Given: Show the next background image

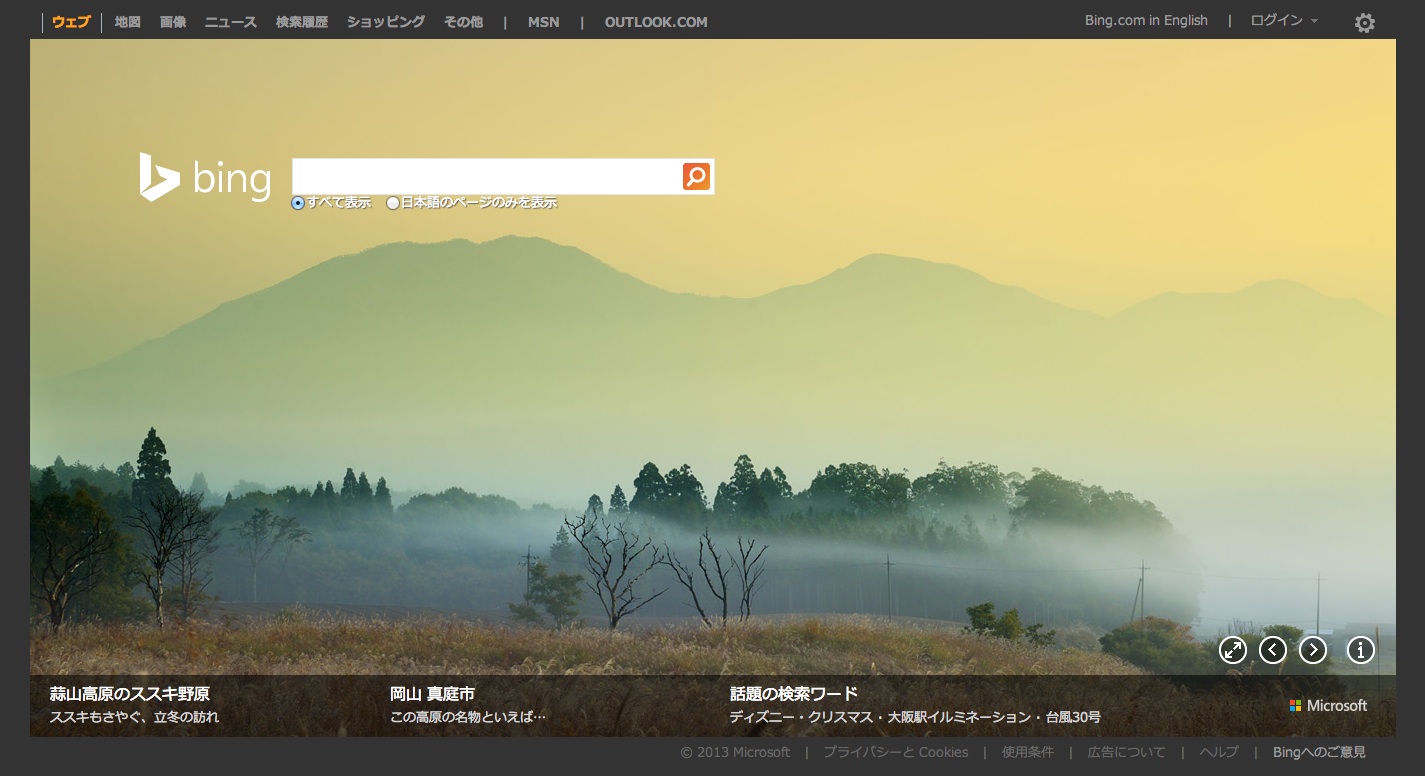Looking at the screenshot, I should [x=1312, y=650].
